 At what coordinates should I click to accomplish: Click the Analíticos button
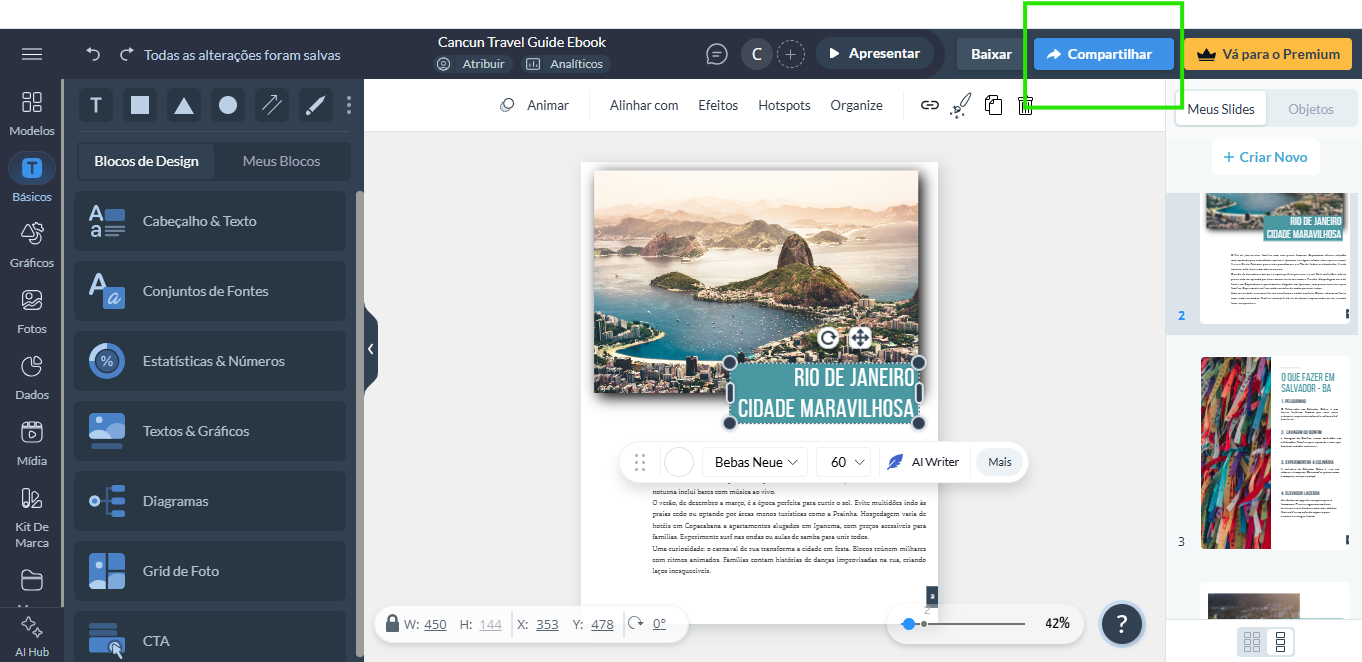coord(565,64)
